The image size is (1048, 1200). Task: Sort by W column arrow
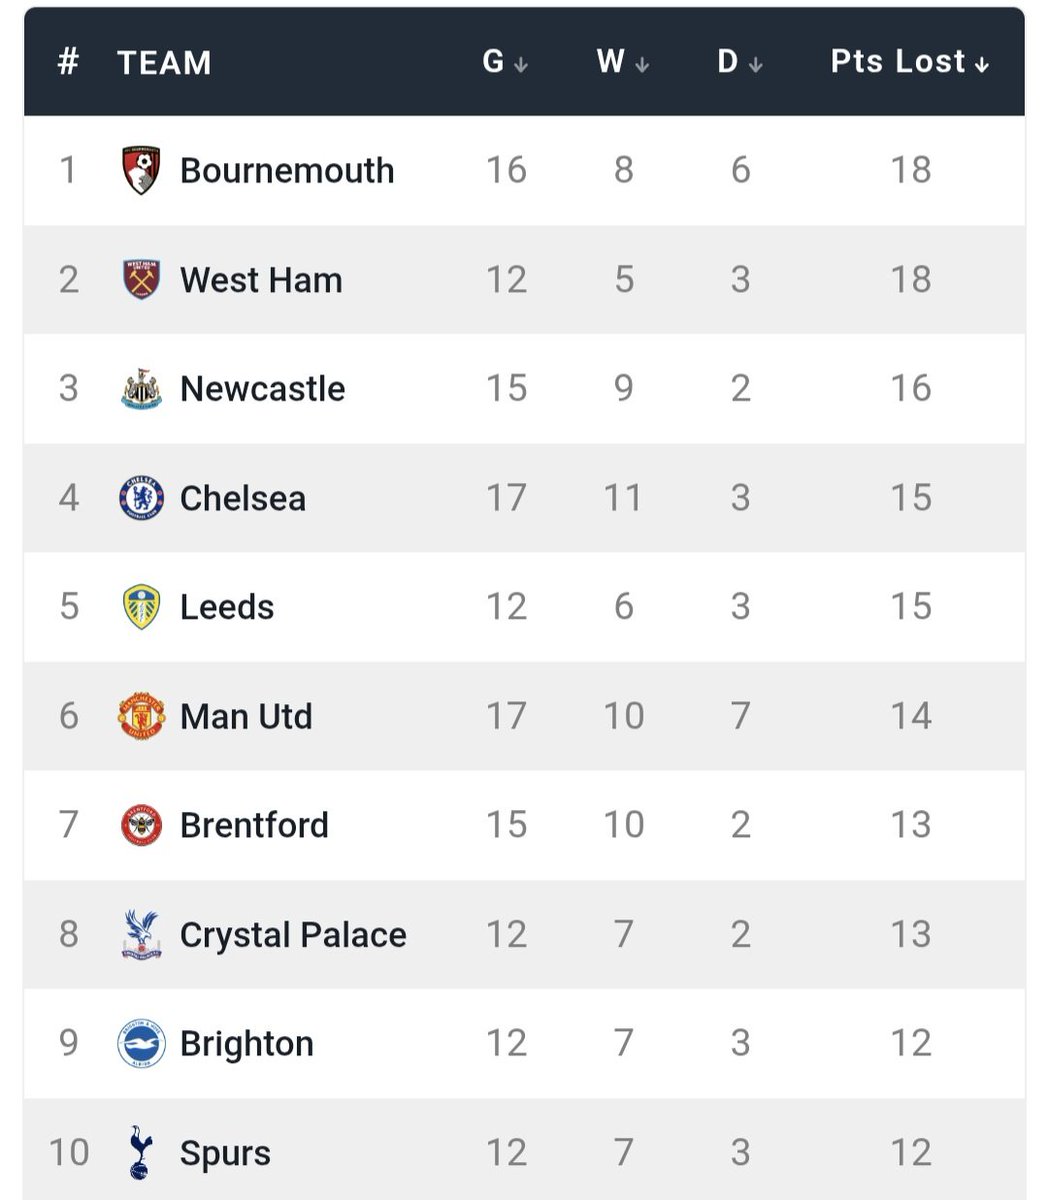click(642, 65)
